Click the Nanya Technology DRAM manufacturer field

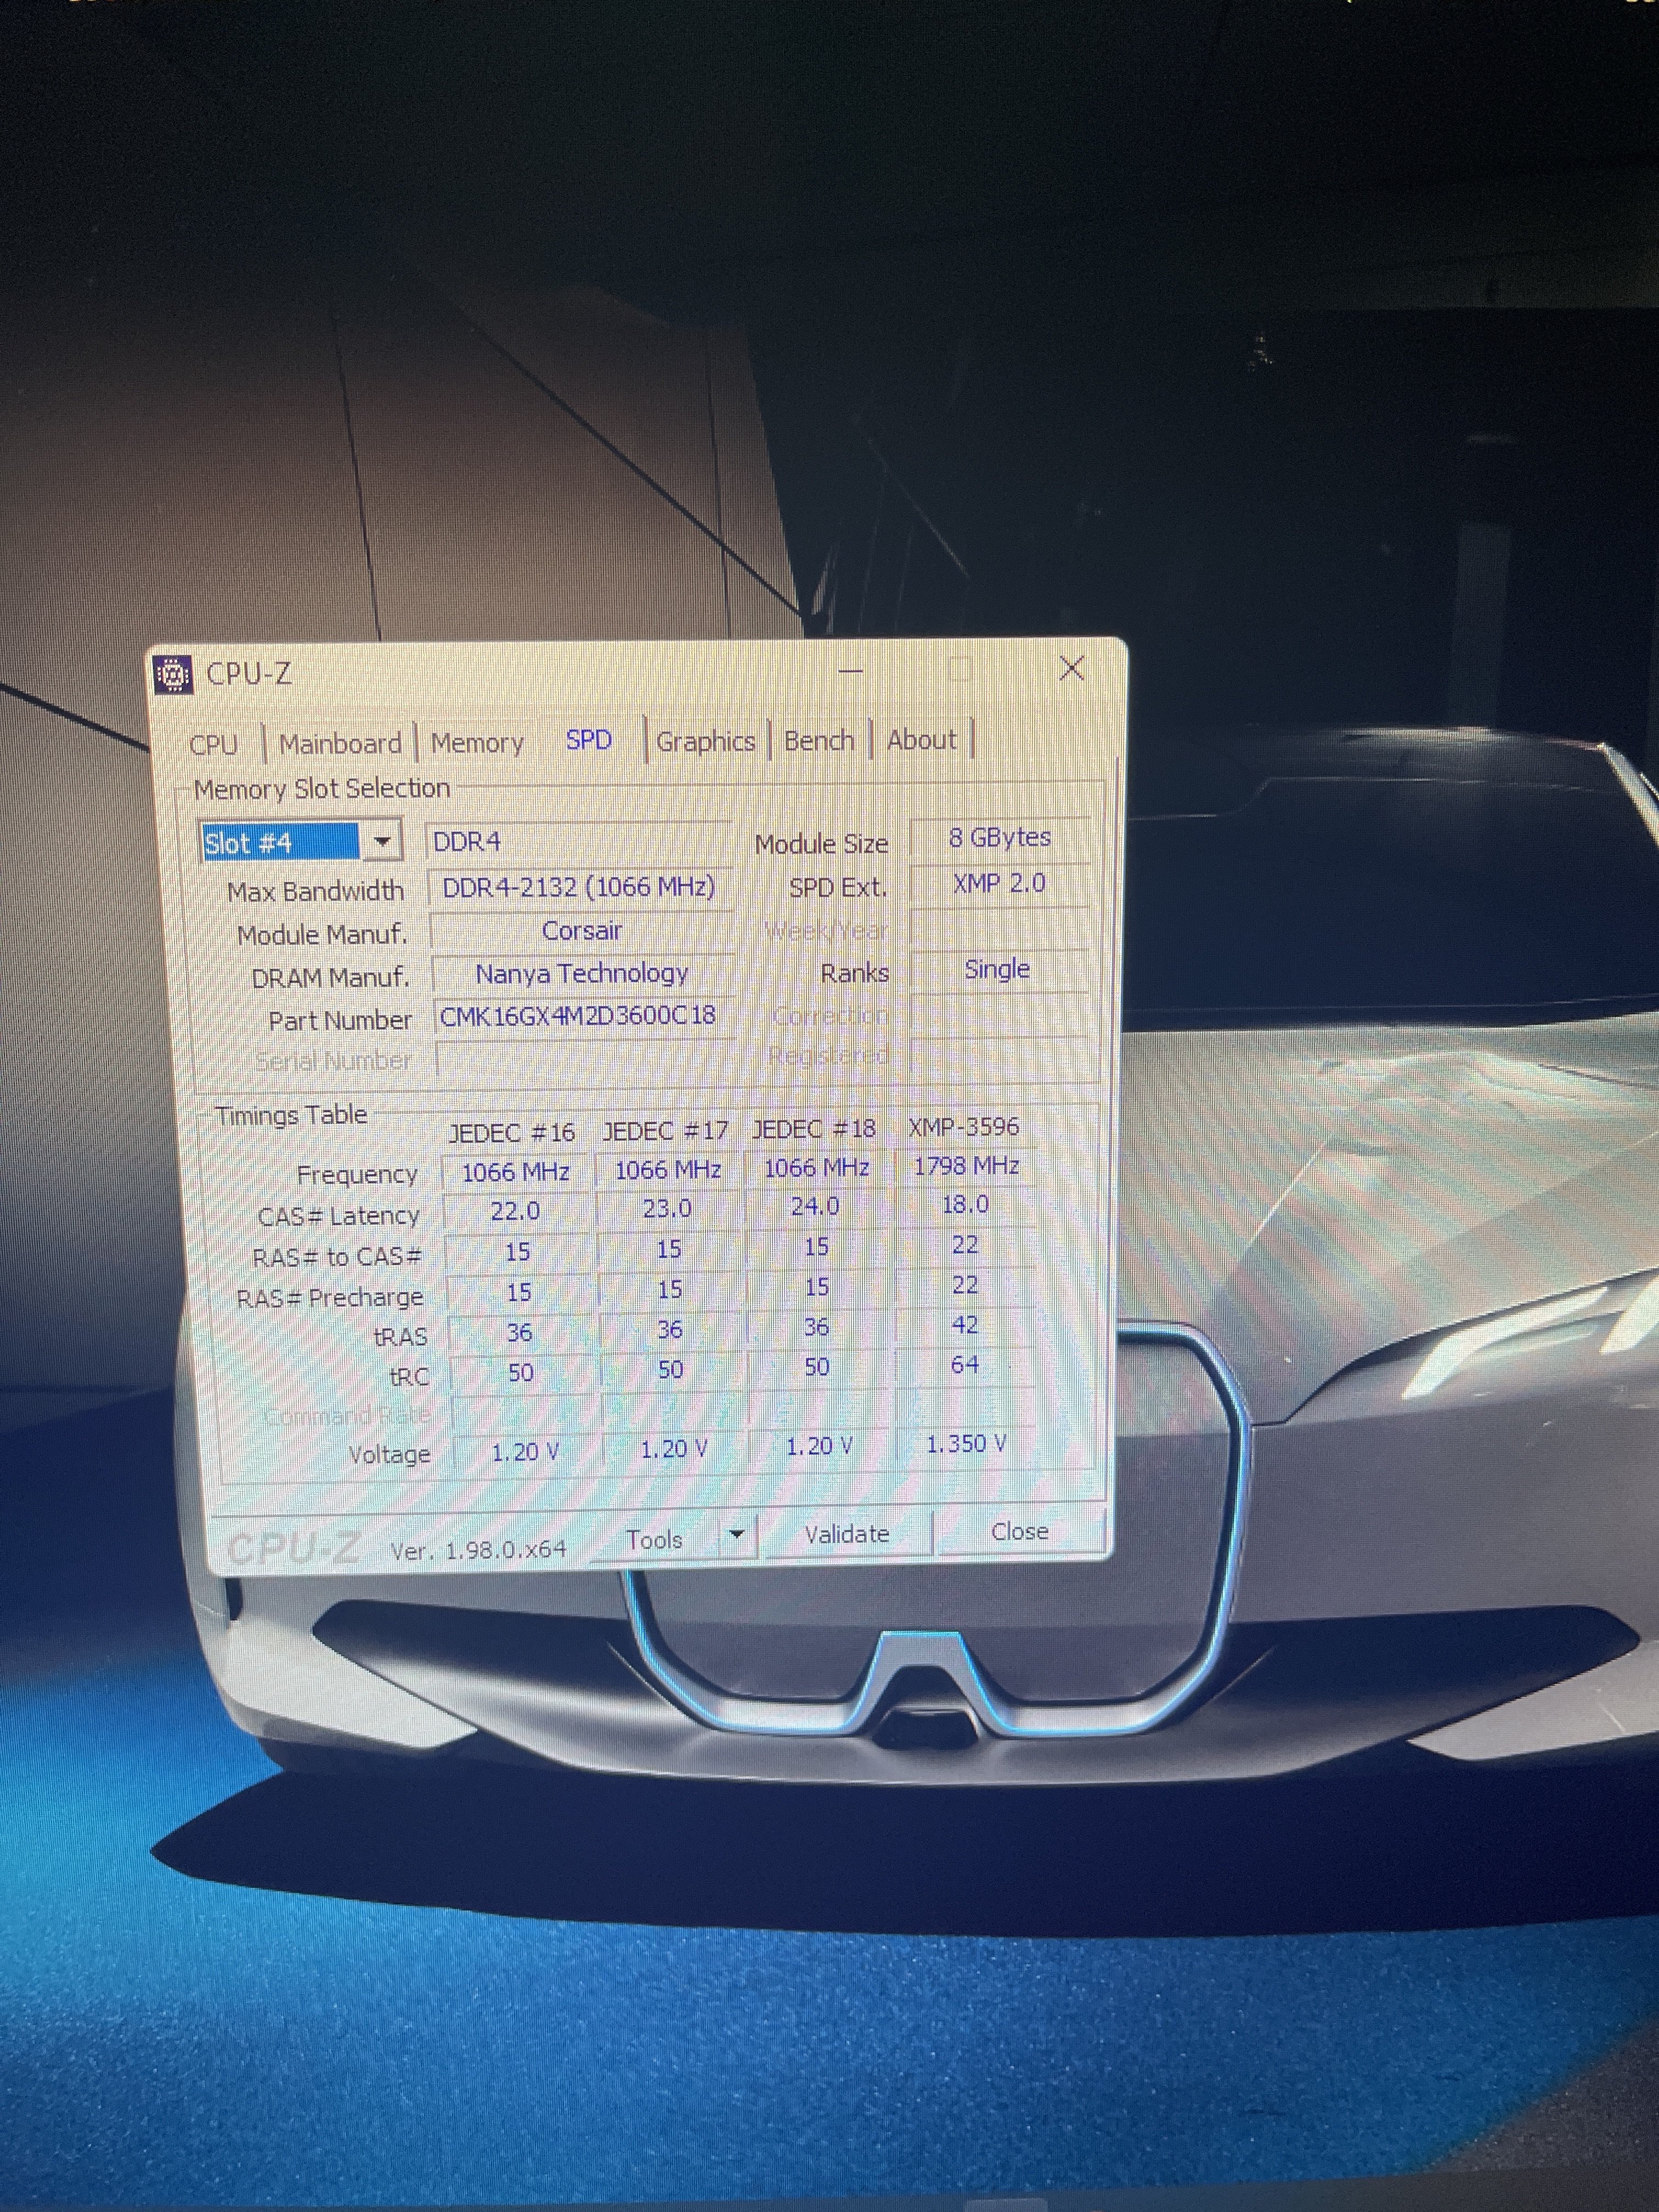click(581, 974)
